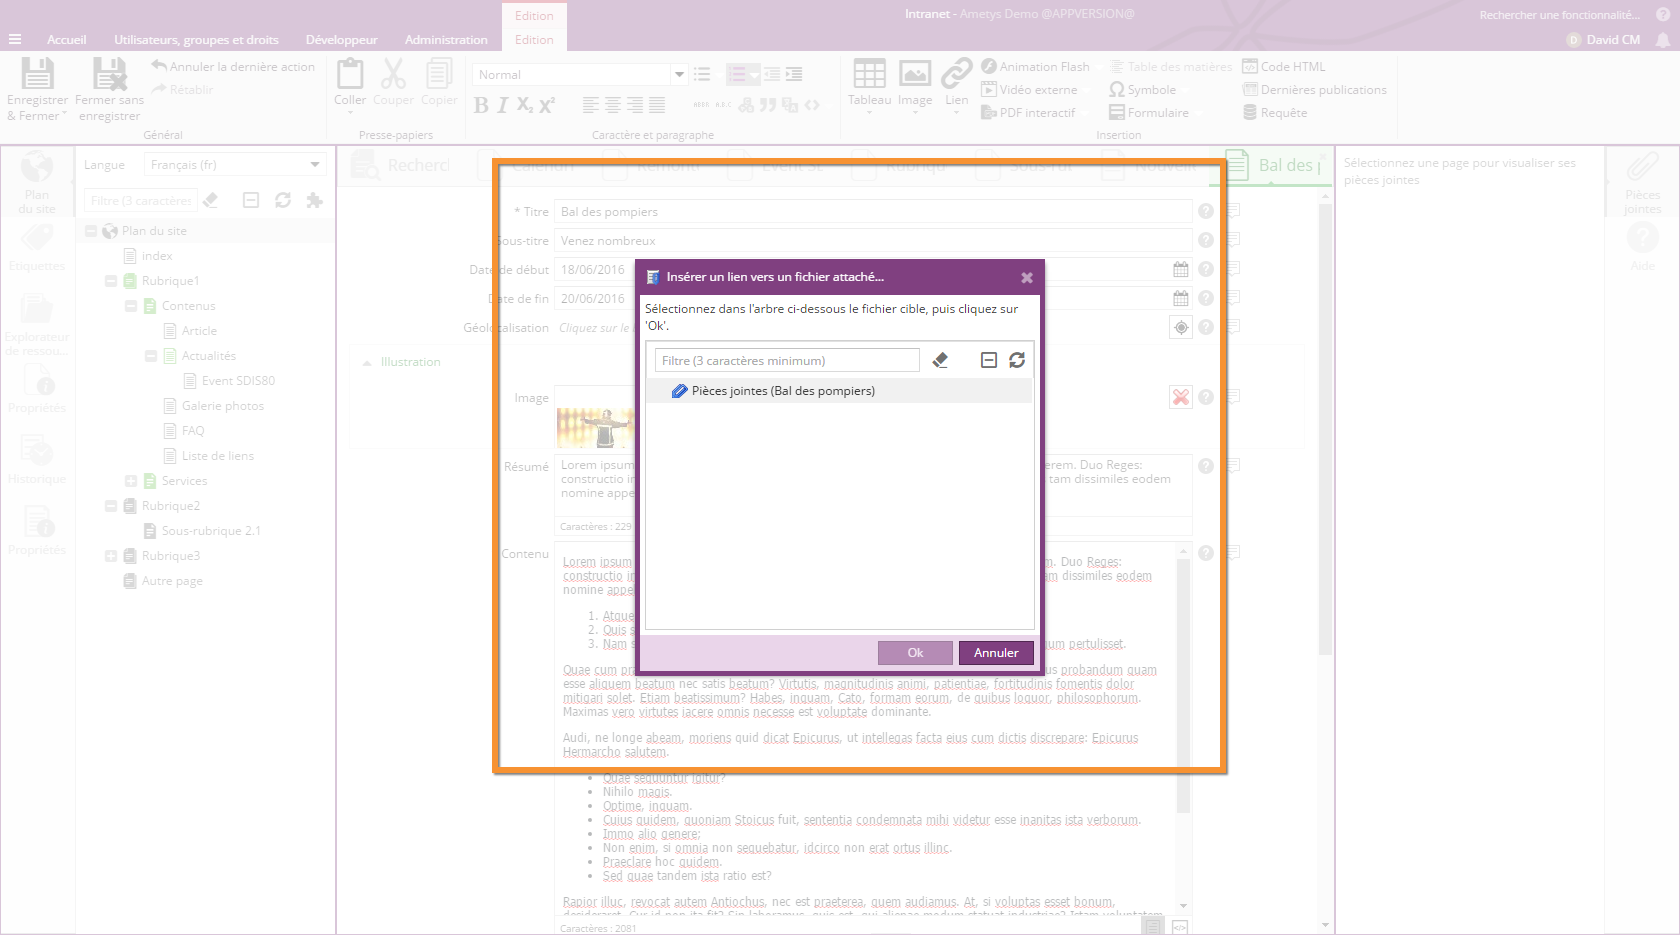This screenshot has height=935, width=1680.
Task: Open the calendar picker for Date de début
Action: pyautogui.click(x=1181, y=269)
